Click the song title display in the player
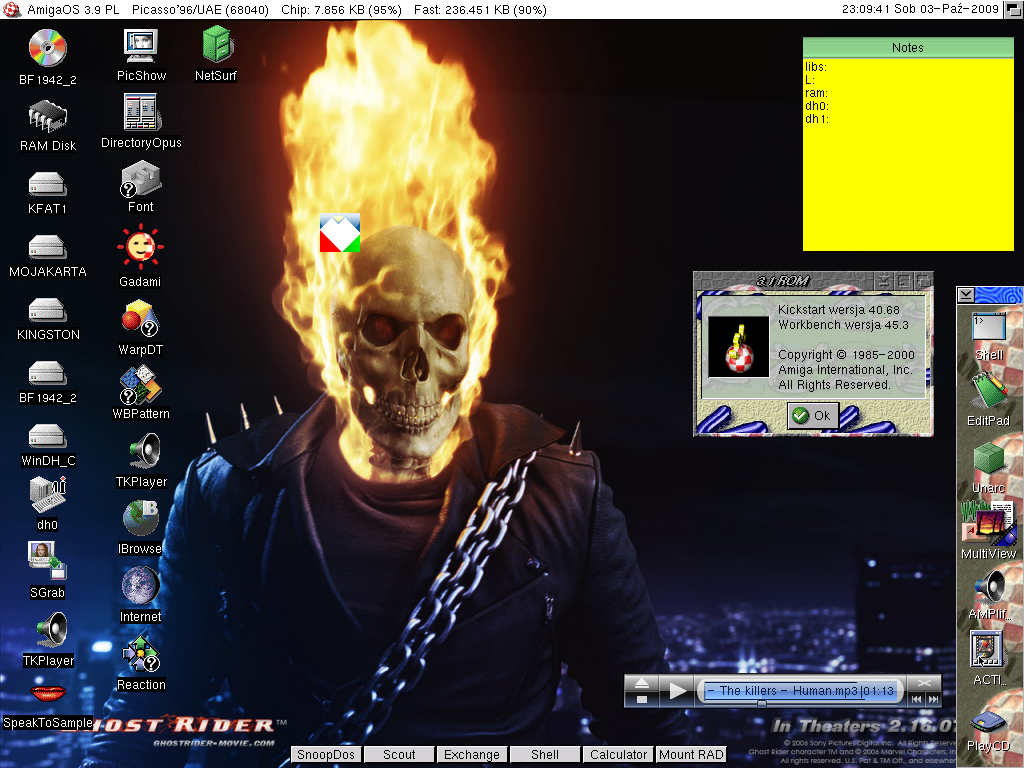The height and width of the screenshot is (768, 1024). (801, 691)
